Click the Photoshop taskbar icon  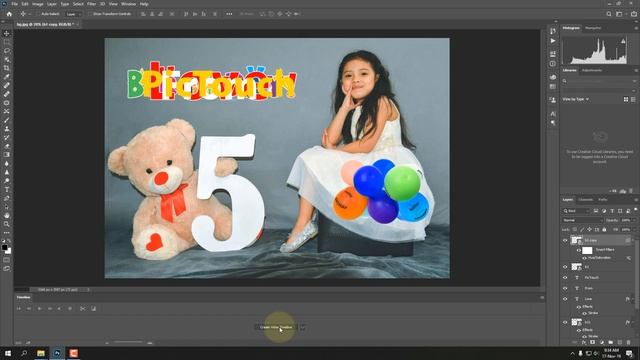click(57, 353)
